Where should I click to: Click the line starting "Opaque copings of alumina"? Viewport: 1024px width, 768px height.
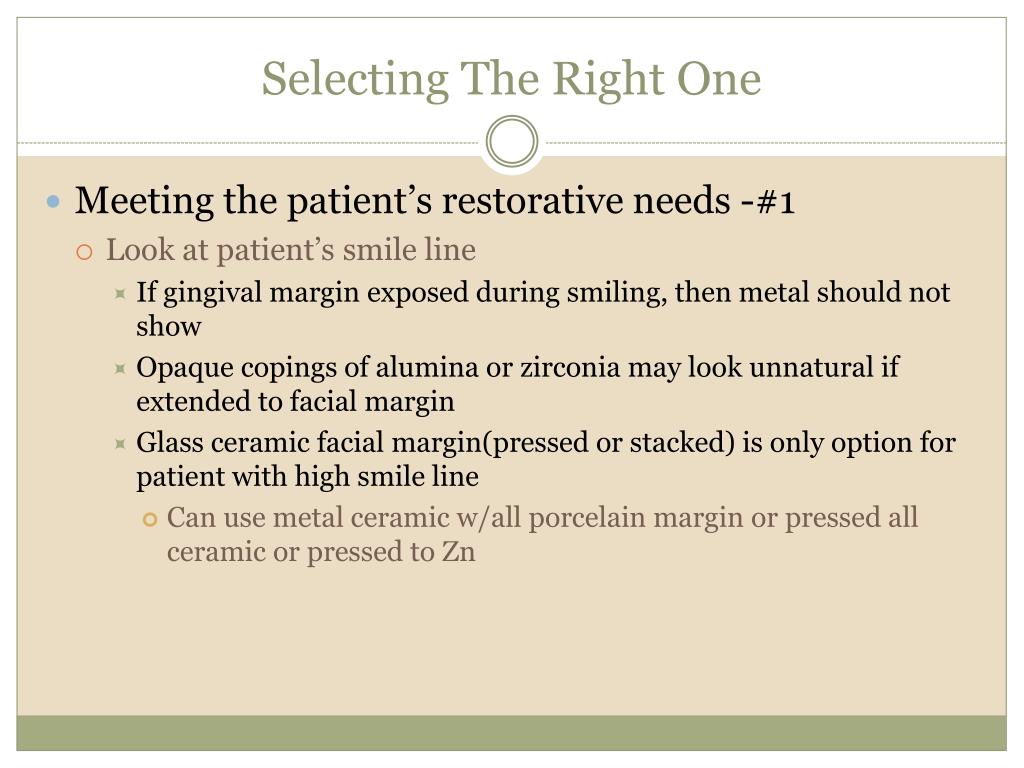click(x=517, y=367)
